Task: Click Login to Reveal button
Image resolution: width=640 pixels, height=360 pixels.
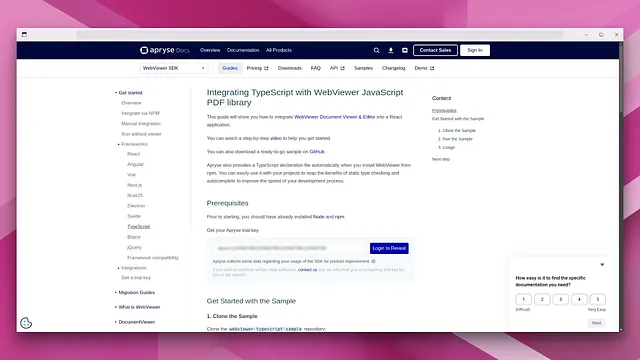Action: coord(389,248)
